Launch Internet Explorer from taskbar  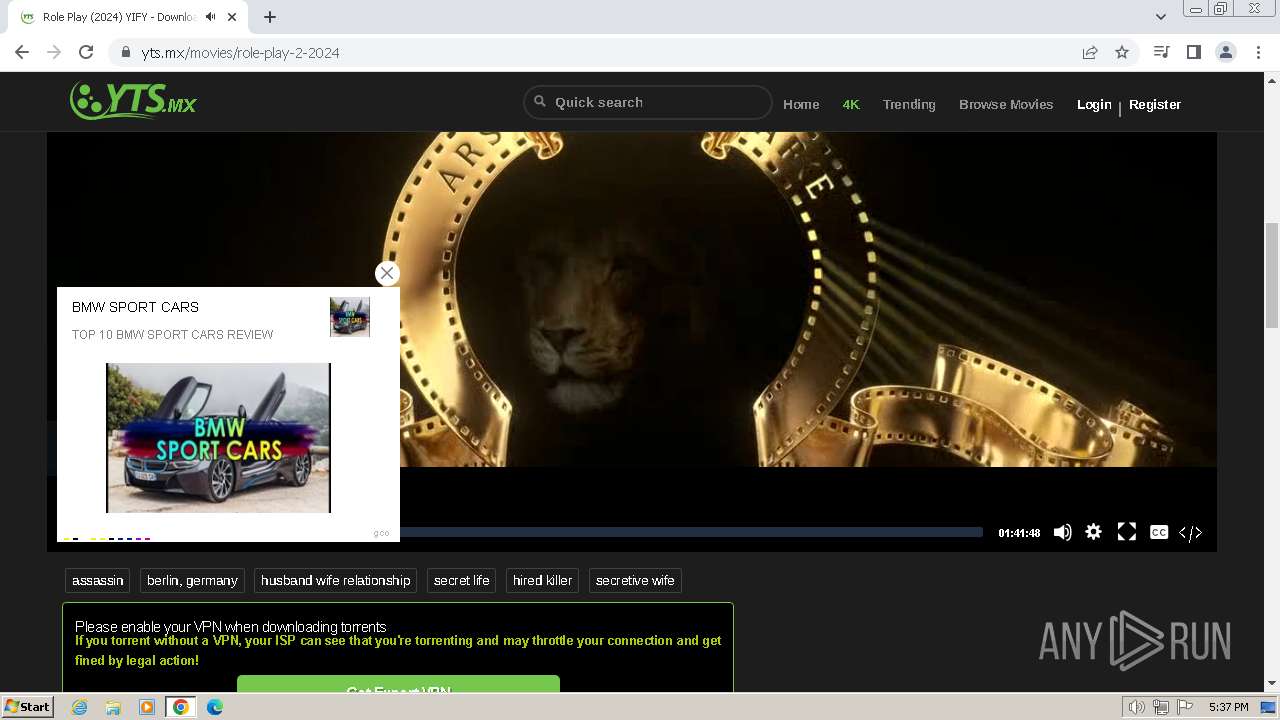pyautogui.click(x=79, y=706)
